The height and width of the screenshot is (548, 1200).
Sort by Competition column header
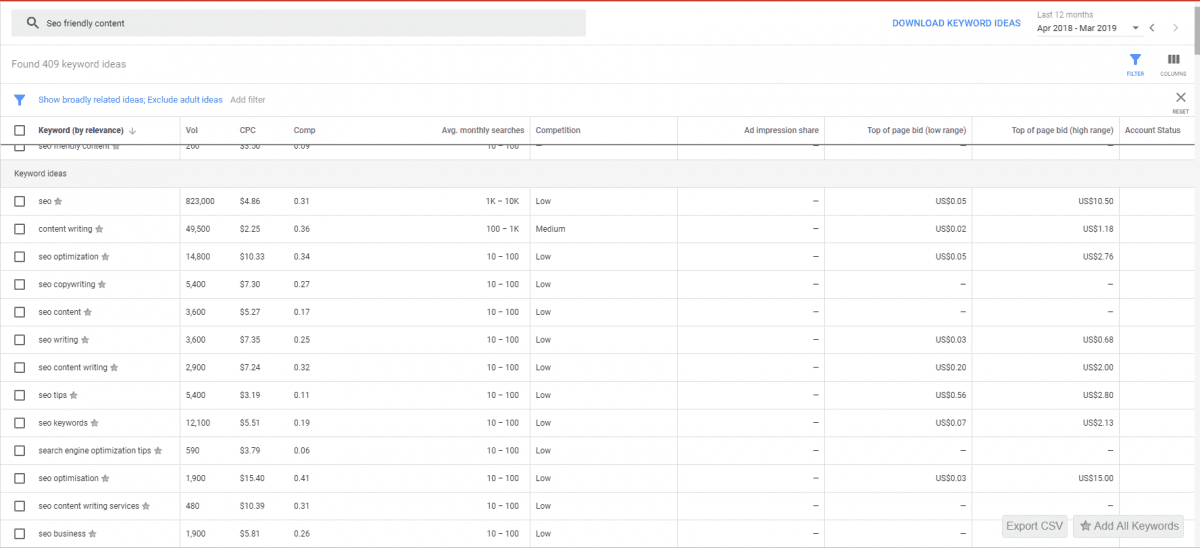tap(557, 130)
